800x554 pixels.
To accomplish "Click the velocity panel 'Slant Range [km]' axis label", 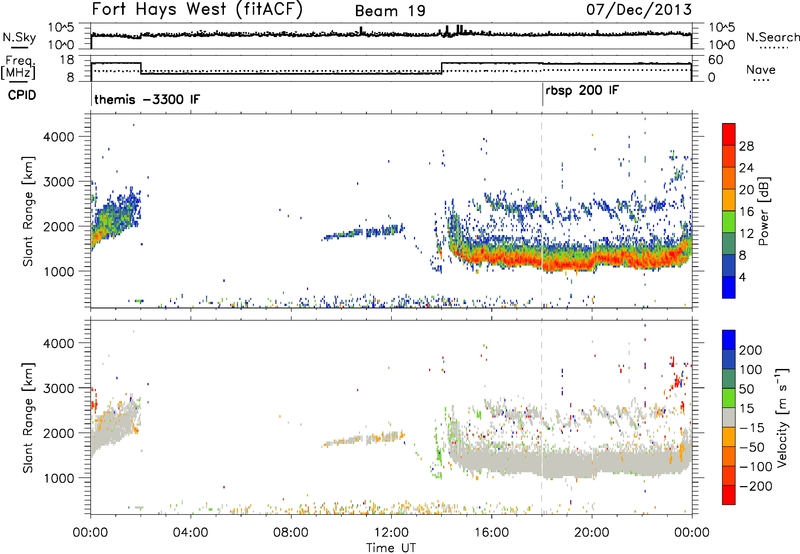I will tap(28, 418).
